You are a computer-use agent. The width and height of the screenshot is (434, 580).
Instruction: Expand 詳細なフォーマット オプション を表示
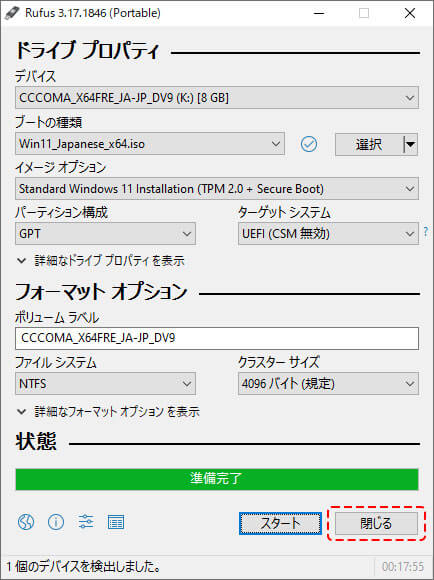[x=108, y=411]
